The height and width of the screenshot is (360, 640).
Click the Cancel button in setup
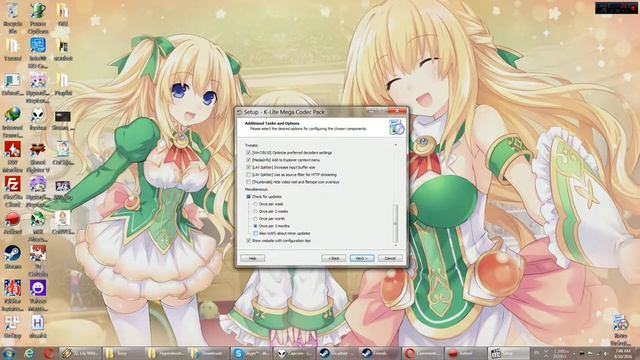coord(390,258)
